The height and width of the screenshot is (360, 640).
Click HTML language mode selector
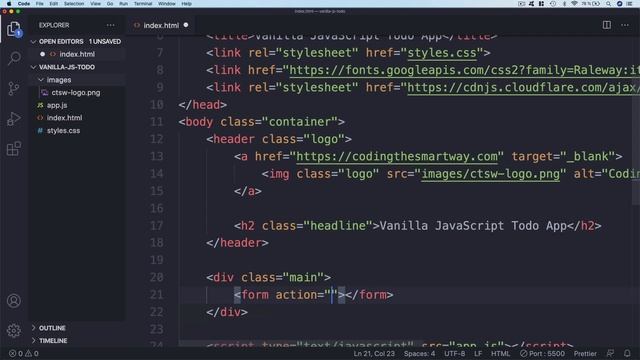[500, 353]
